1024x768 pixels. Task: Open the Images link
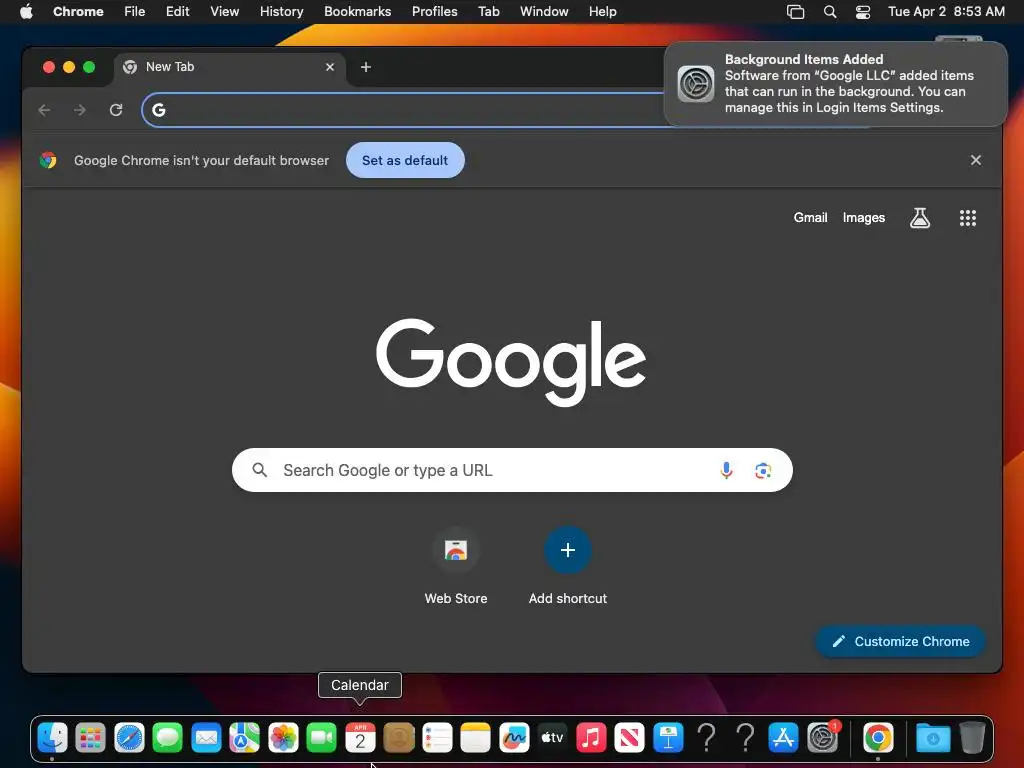(863, 217)
